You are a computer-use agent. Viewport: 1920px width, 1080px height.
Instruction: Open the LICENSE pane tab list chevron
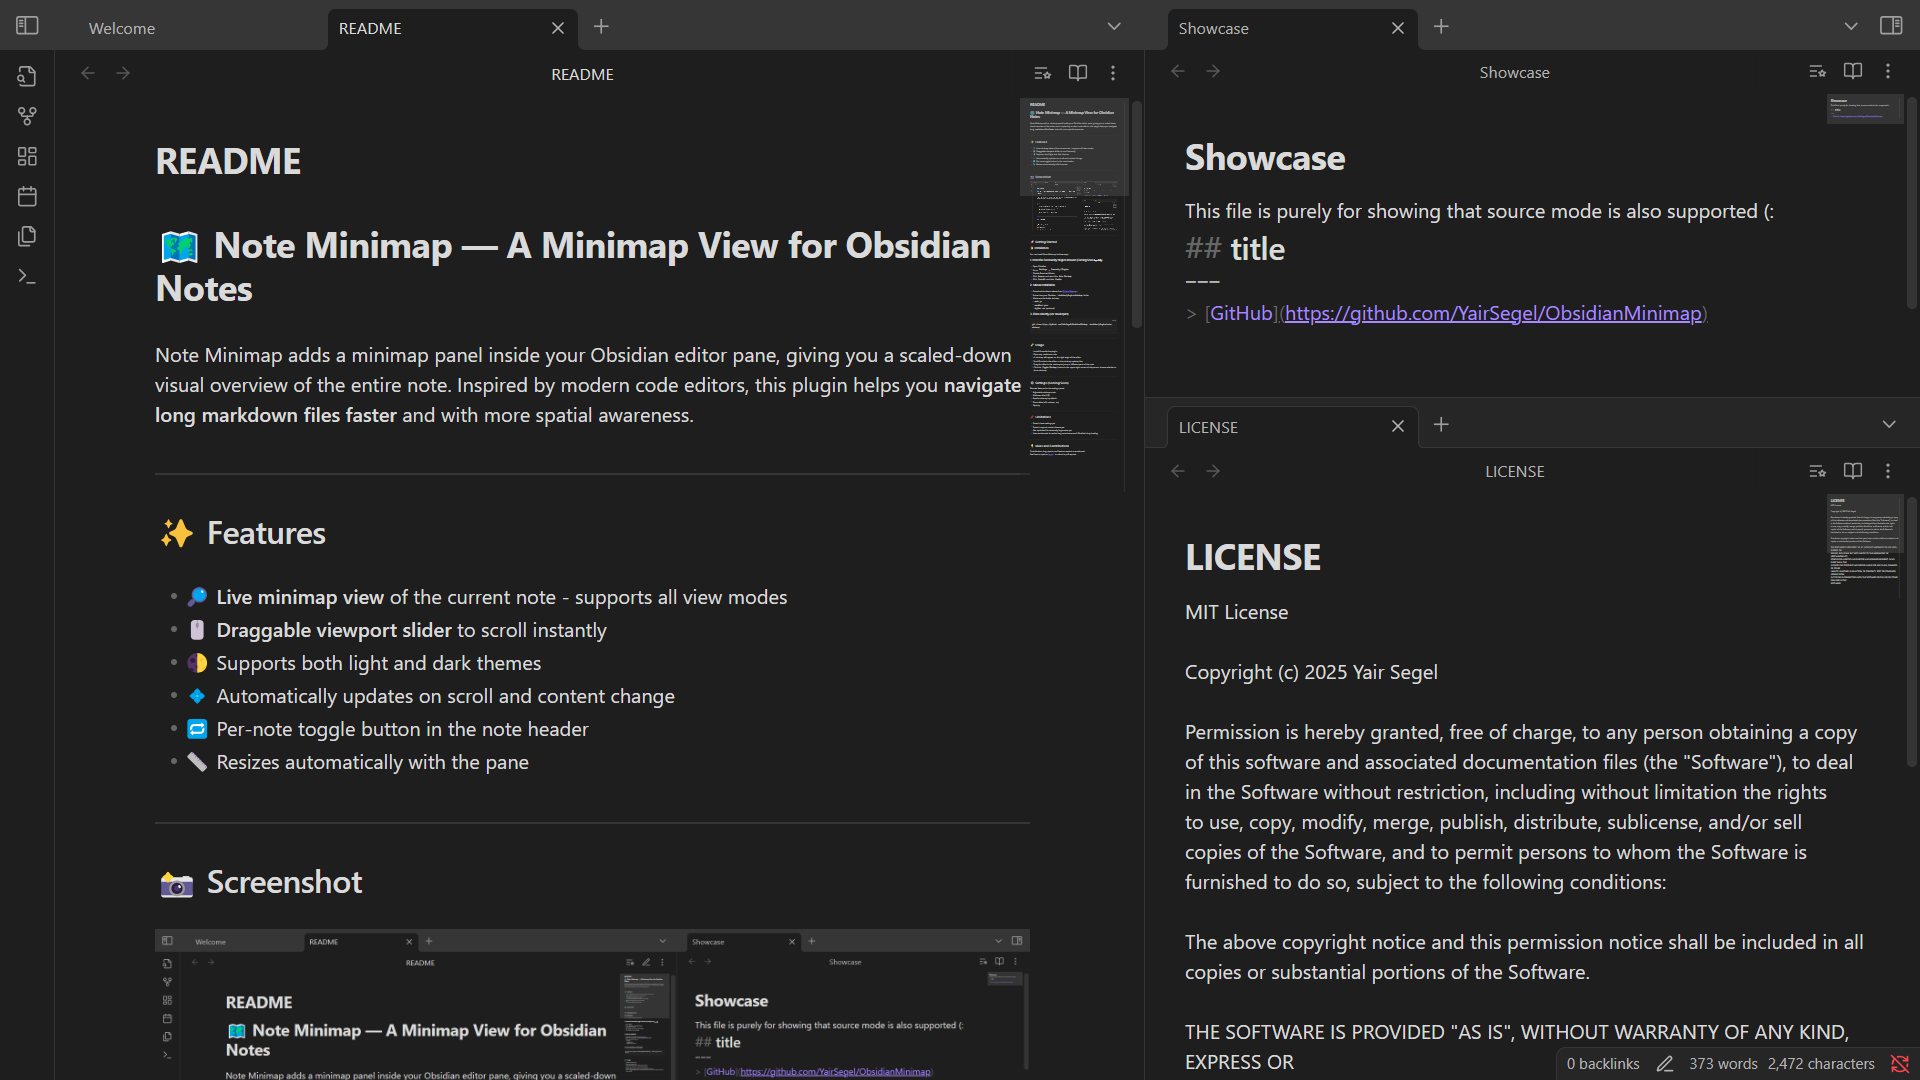tap(1890, 424)
